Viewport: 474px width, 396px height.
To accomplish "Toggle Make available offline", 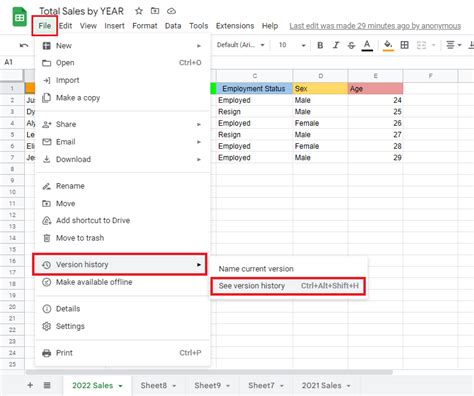I will (122, 282).
